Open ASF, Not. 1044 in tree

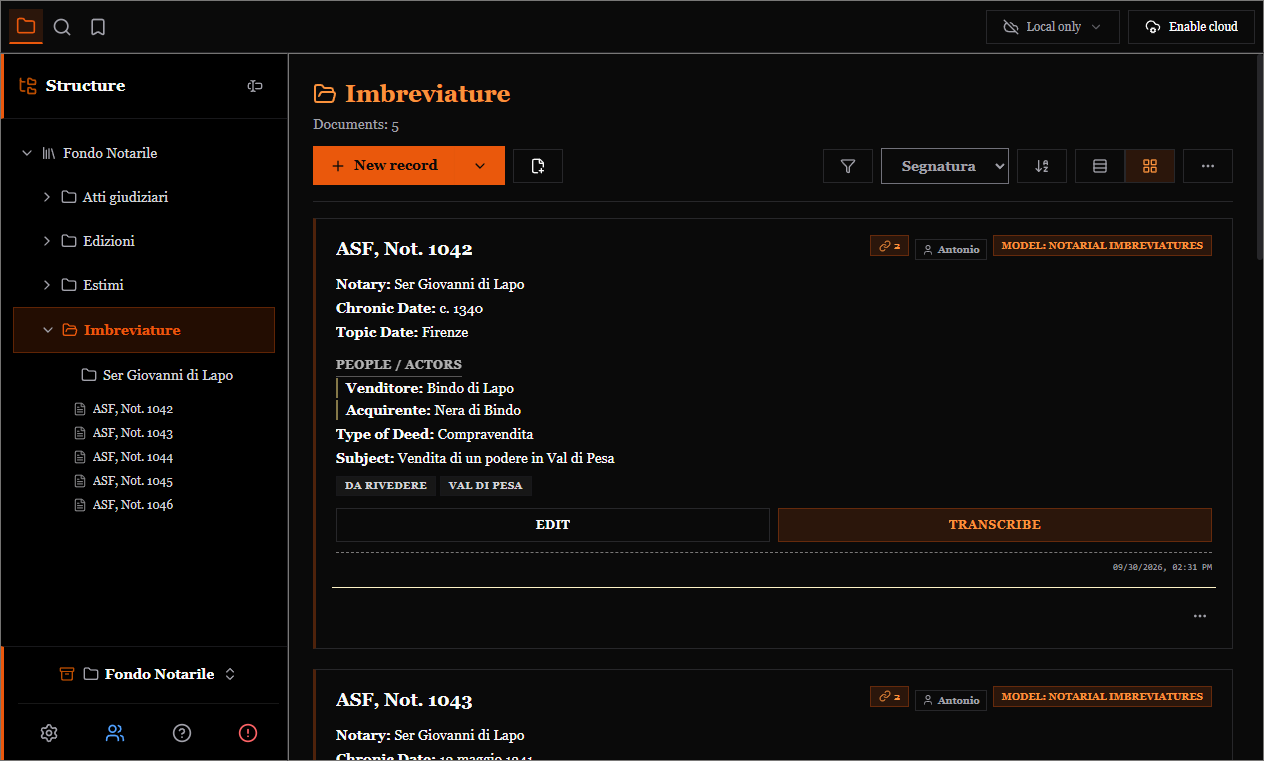(x=133, y=457)
